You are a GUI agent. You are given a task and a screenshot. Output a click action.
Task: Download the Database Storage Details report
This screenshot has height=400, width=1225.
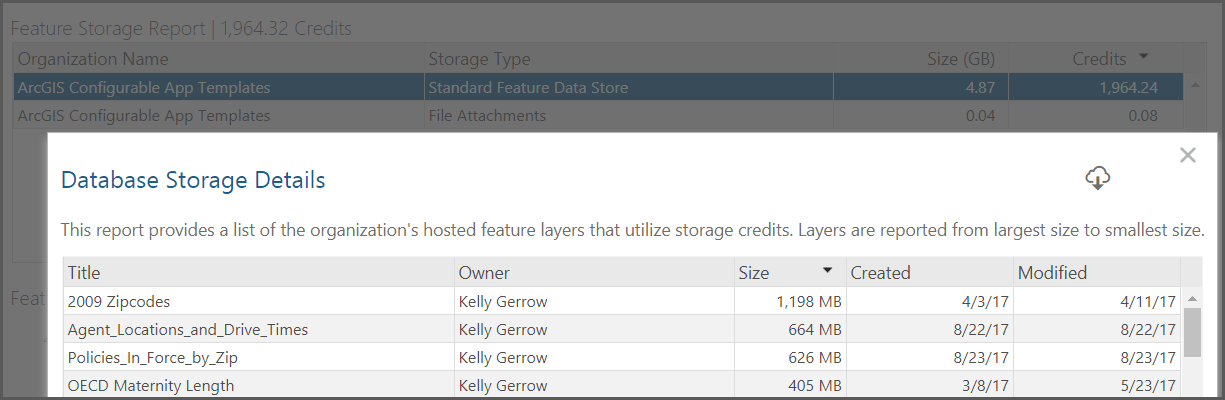click(1098, 178)
